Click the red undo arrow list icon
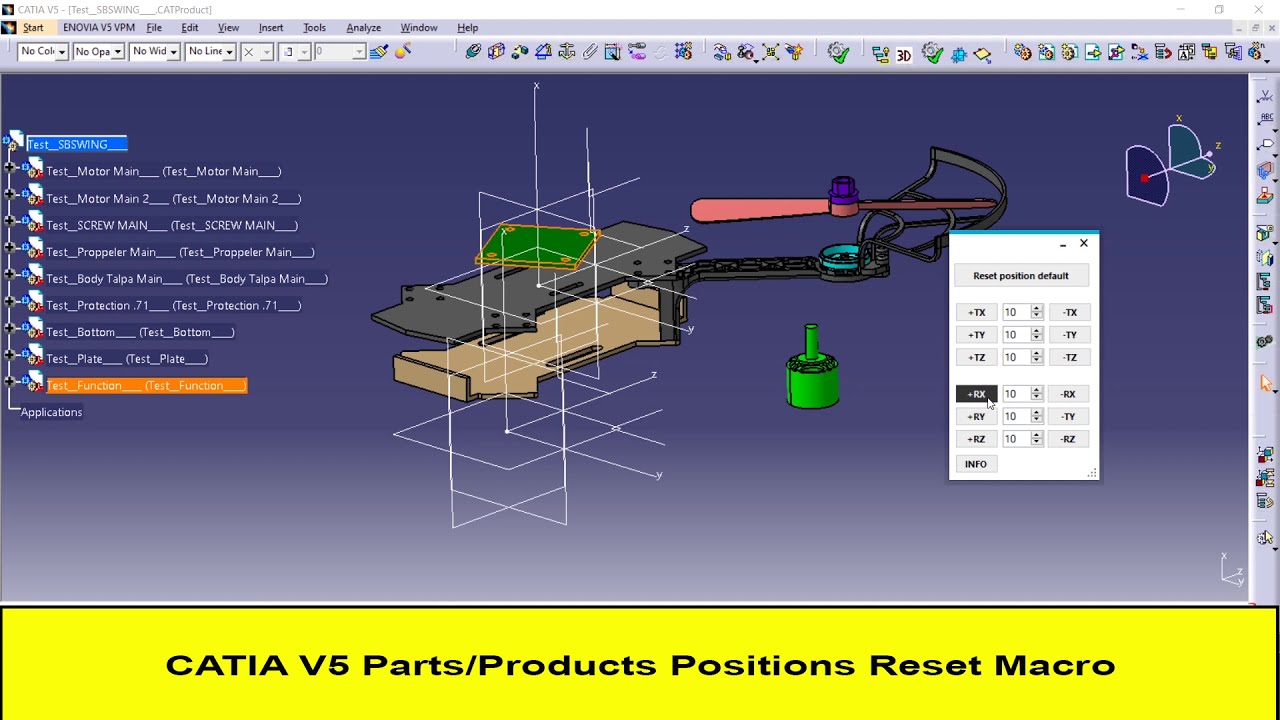This screenshot has height=720, width=1280. [1163, 52]
